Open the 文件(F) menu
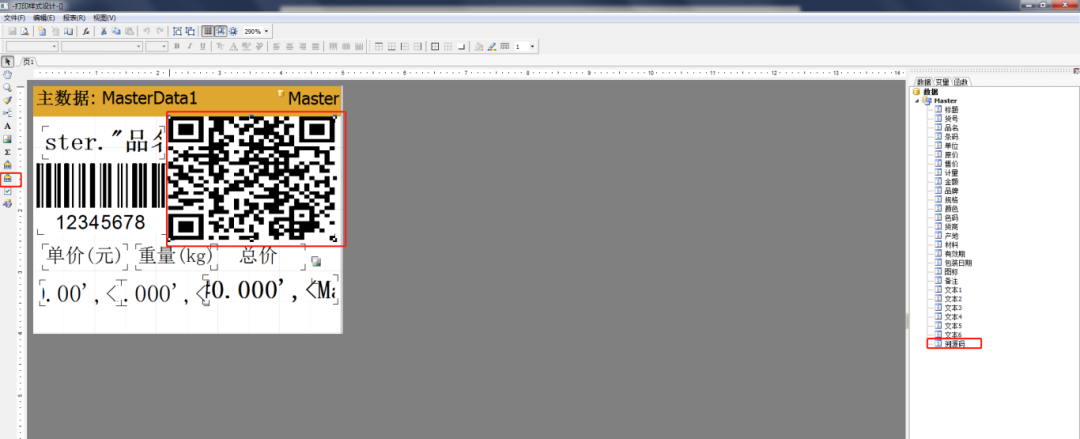Screen dimensions: 1080x439 (x=14, y=18)
